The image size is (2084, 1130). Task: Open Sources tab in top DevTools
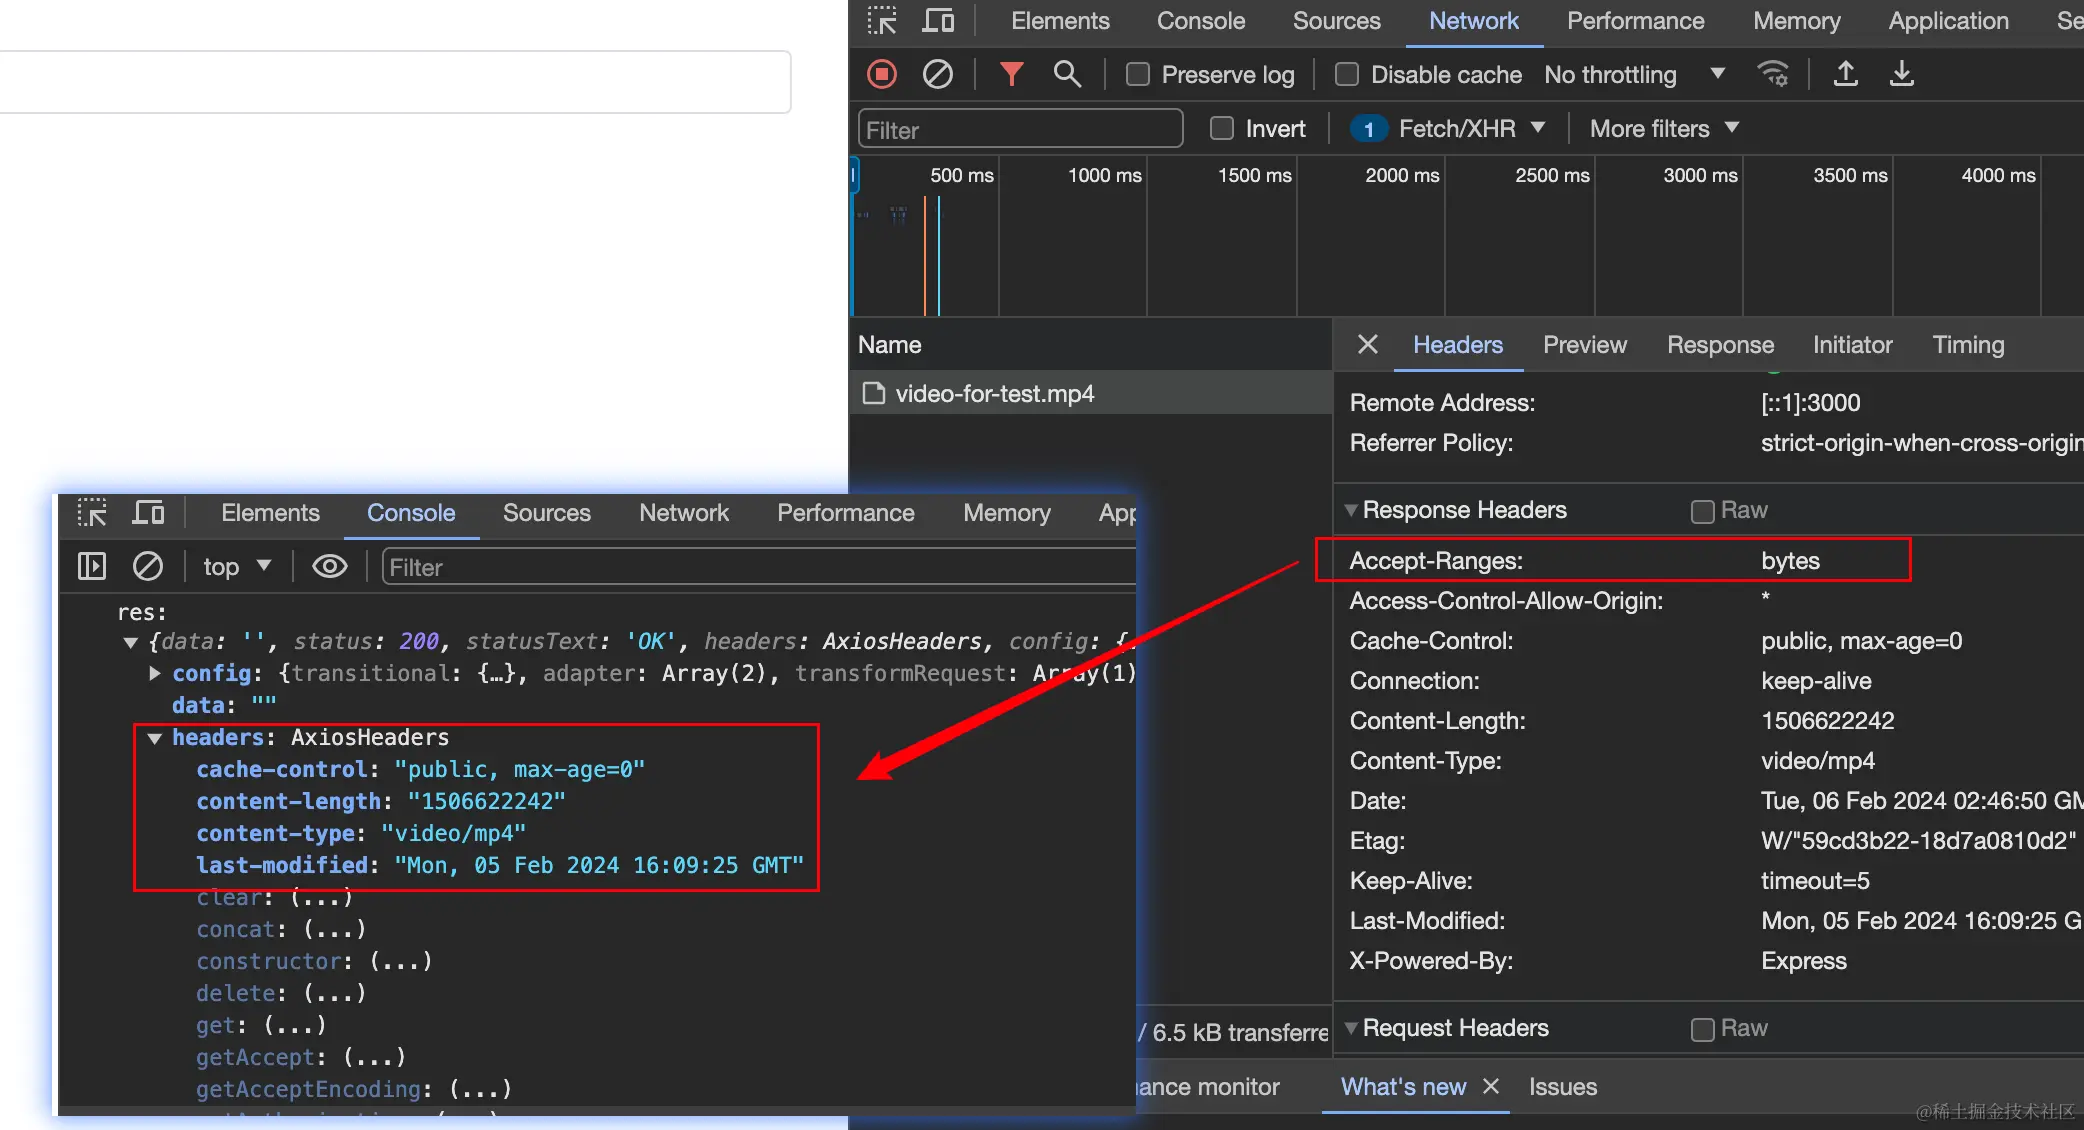pos(1336,21)
